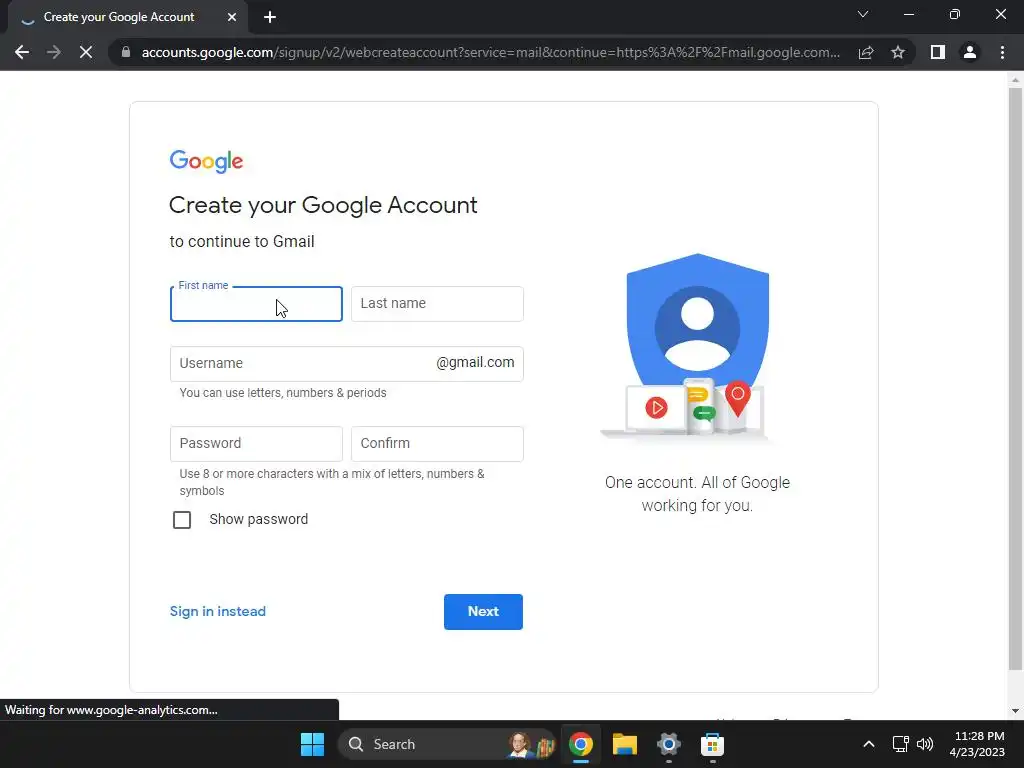
Task: Click 'One account. All of Google' caption
Action: point(697,483)
